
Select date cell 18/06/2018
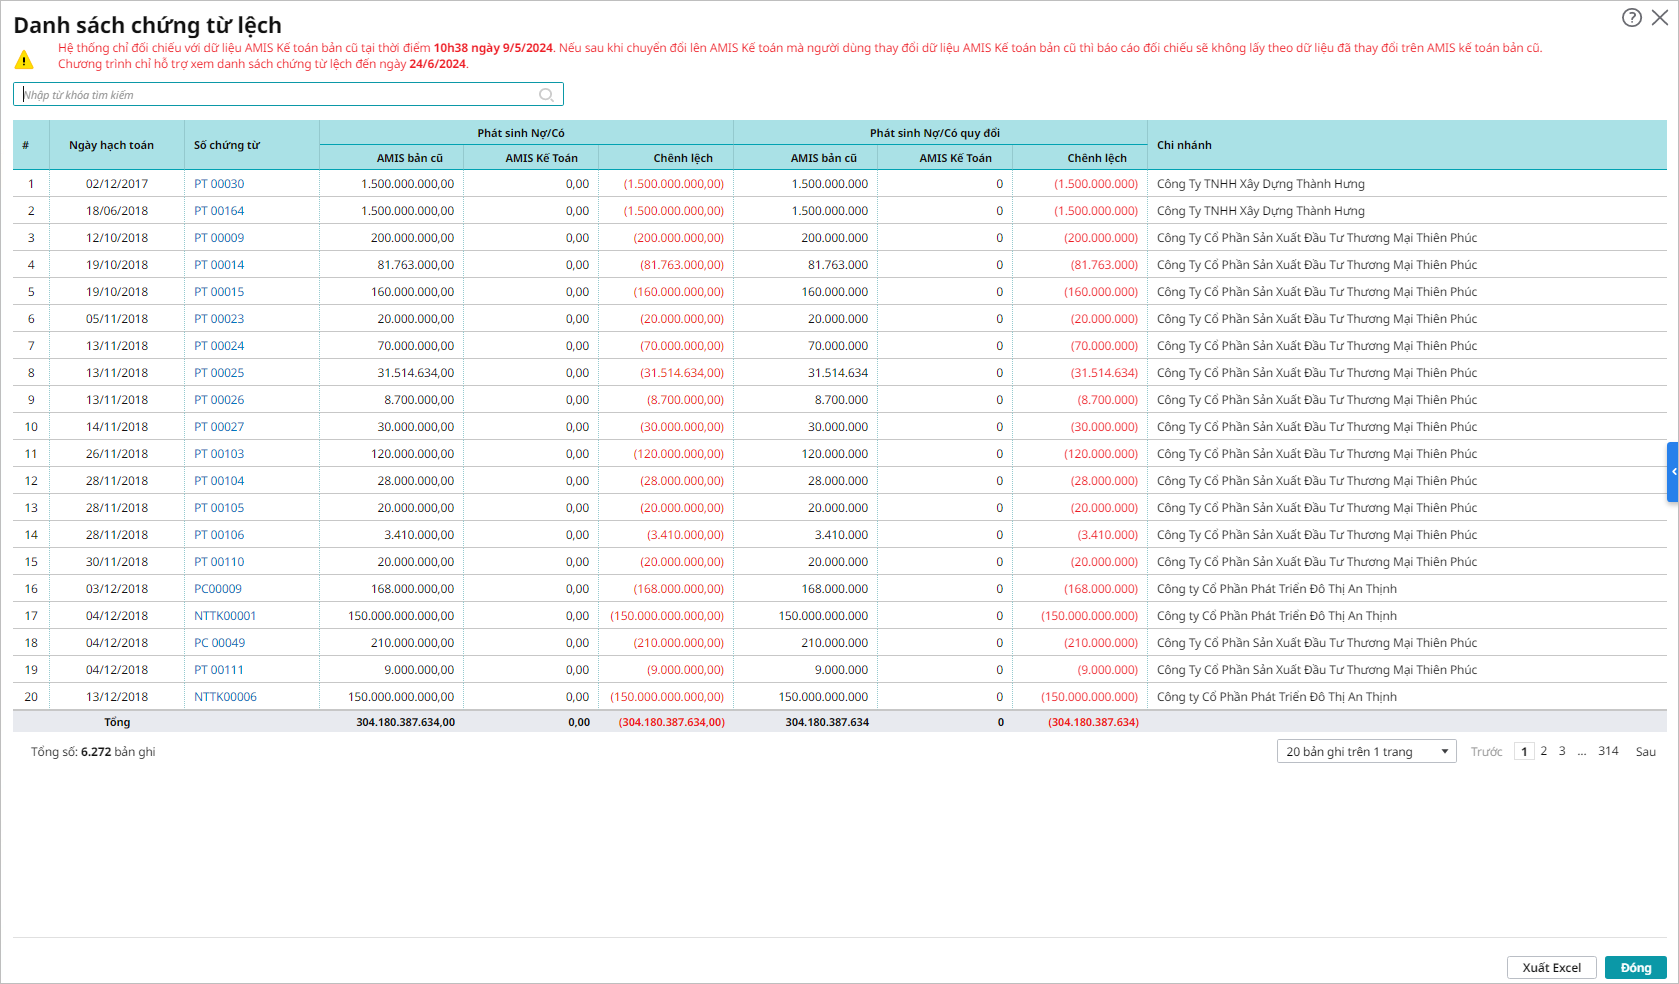pyautogui.click(x=117, y=211)
